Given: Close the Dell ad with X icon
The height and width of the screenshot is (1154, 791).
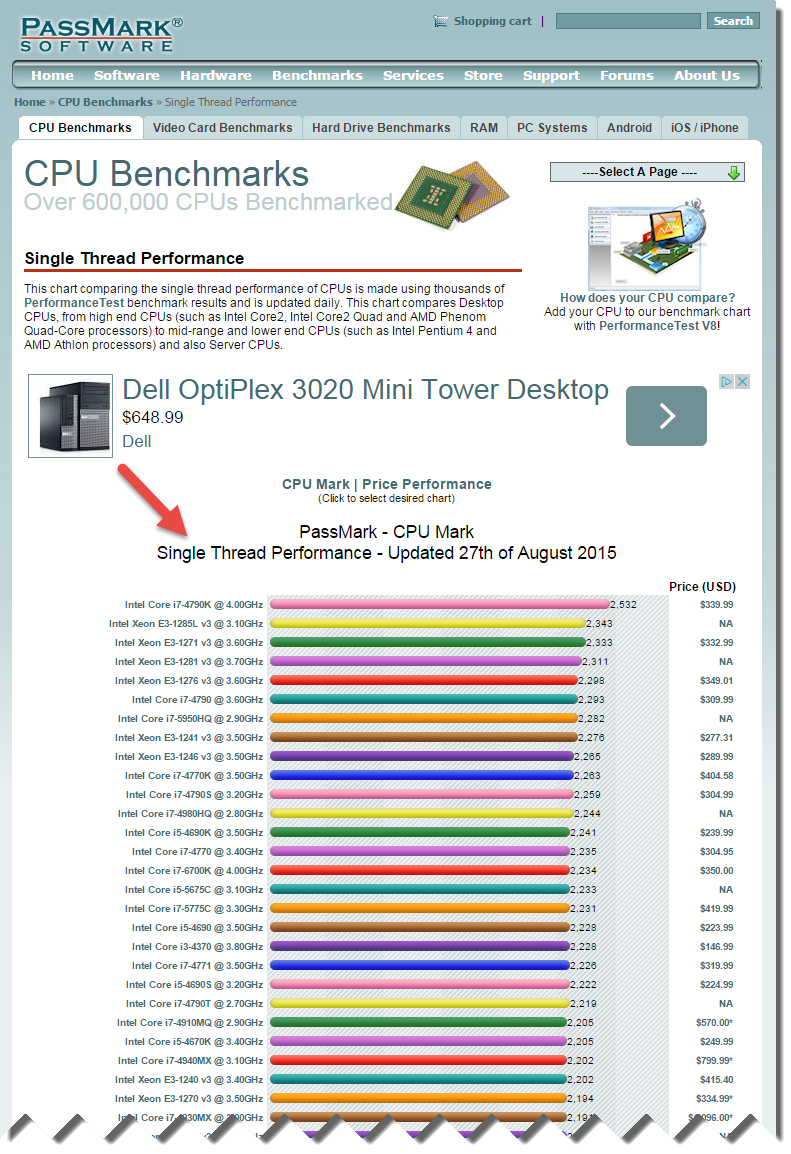Looking at the screenshot, I should (742, 381).
